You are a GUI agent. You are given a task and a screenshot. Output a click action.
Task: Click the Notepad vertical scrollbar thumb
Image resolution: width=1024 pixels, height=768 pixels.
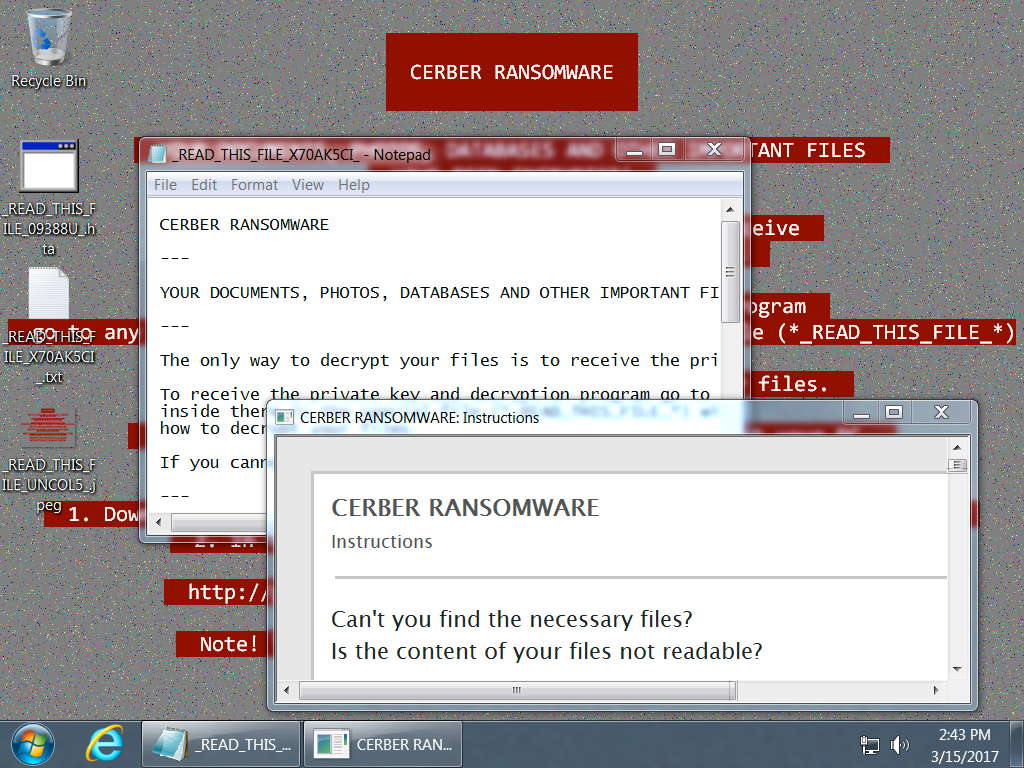730,272
